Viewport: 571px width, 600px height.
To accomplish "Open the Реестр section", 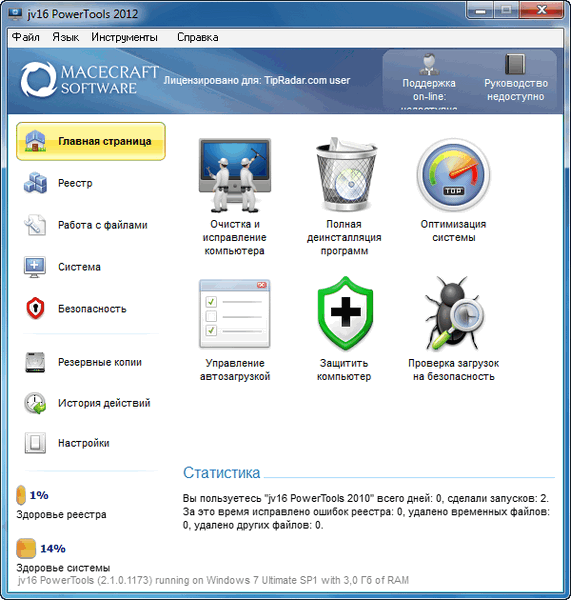I will pyautogui.click(x=75, y=183).
